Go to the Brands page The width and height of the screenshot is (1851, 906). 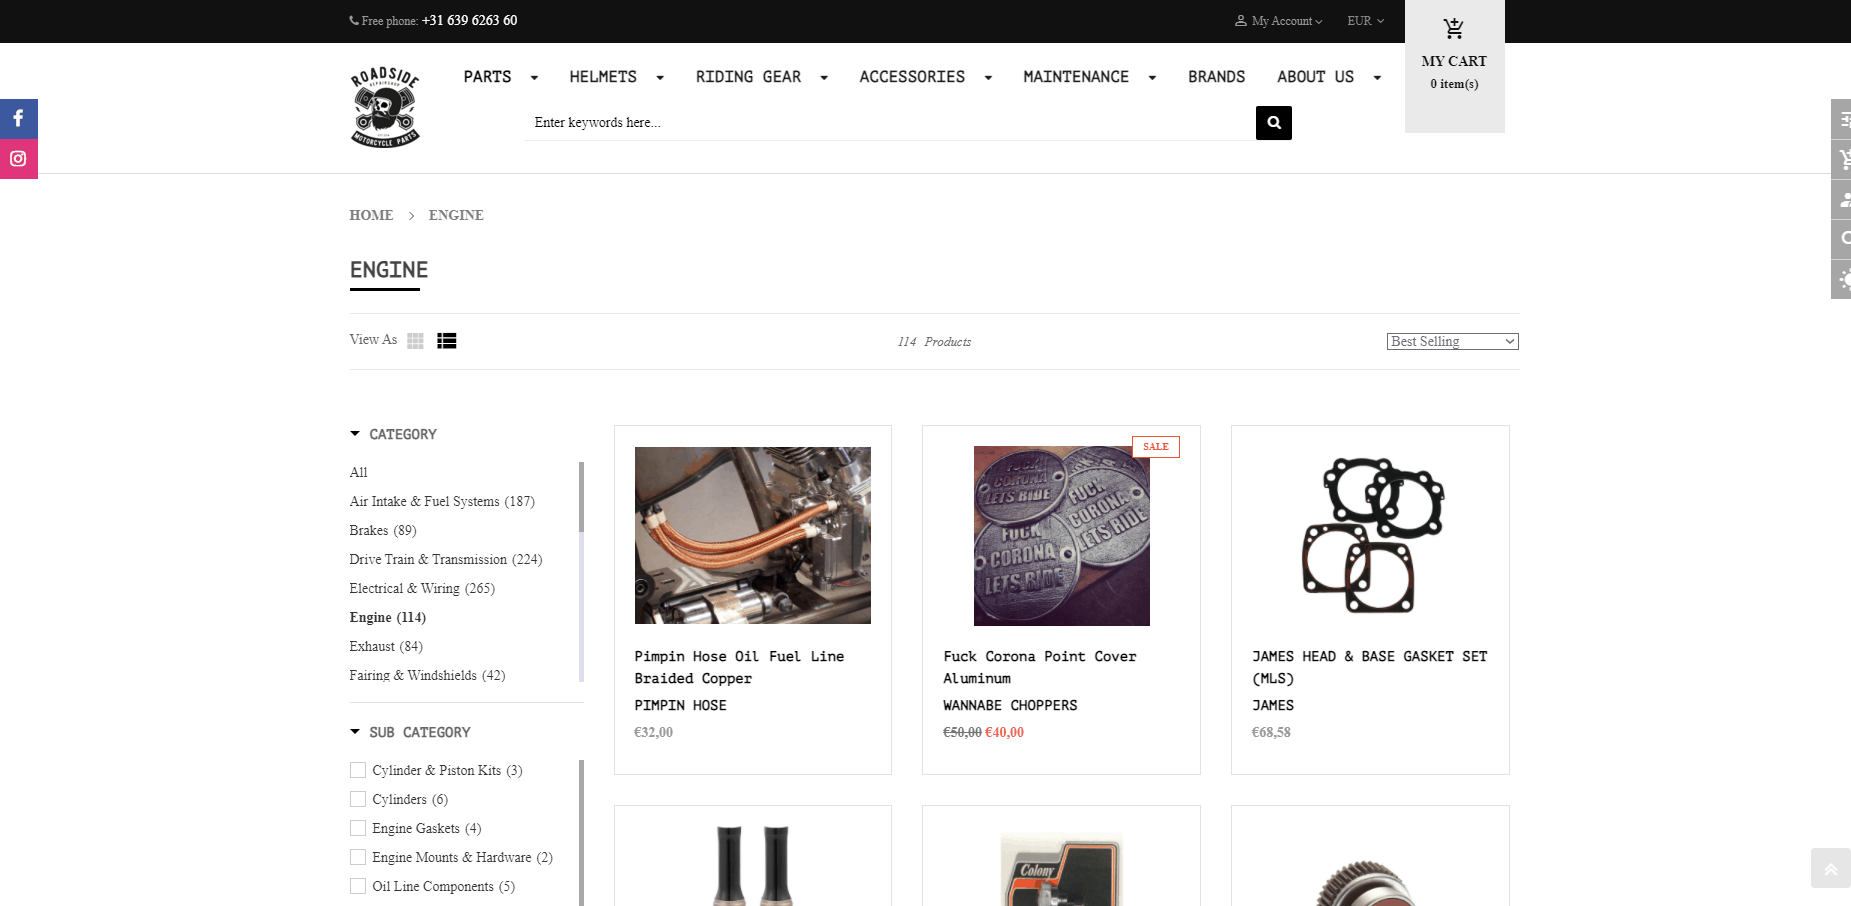click(x=1216, y=77)
